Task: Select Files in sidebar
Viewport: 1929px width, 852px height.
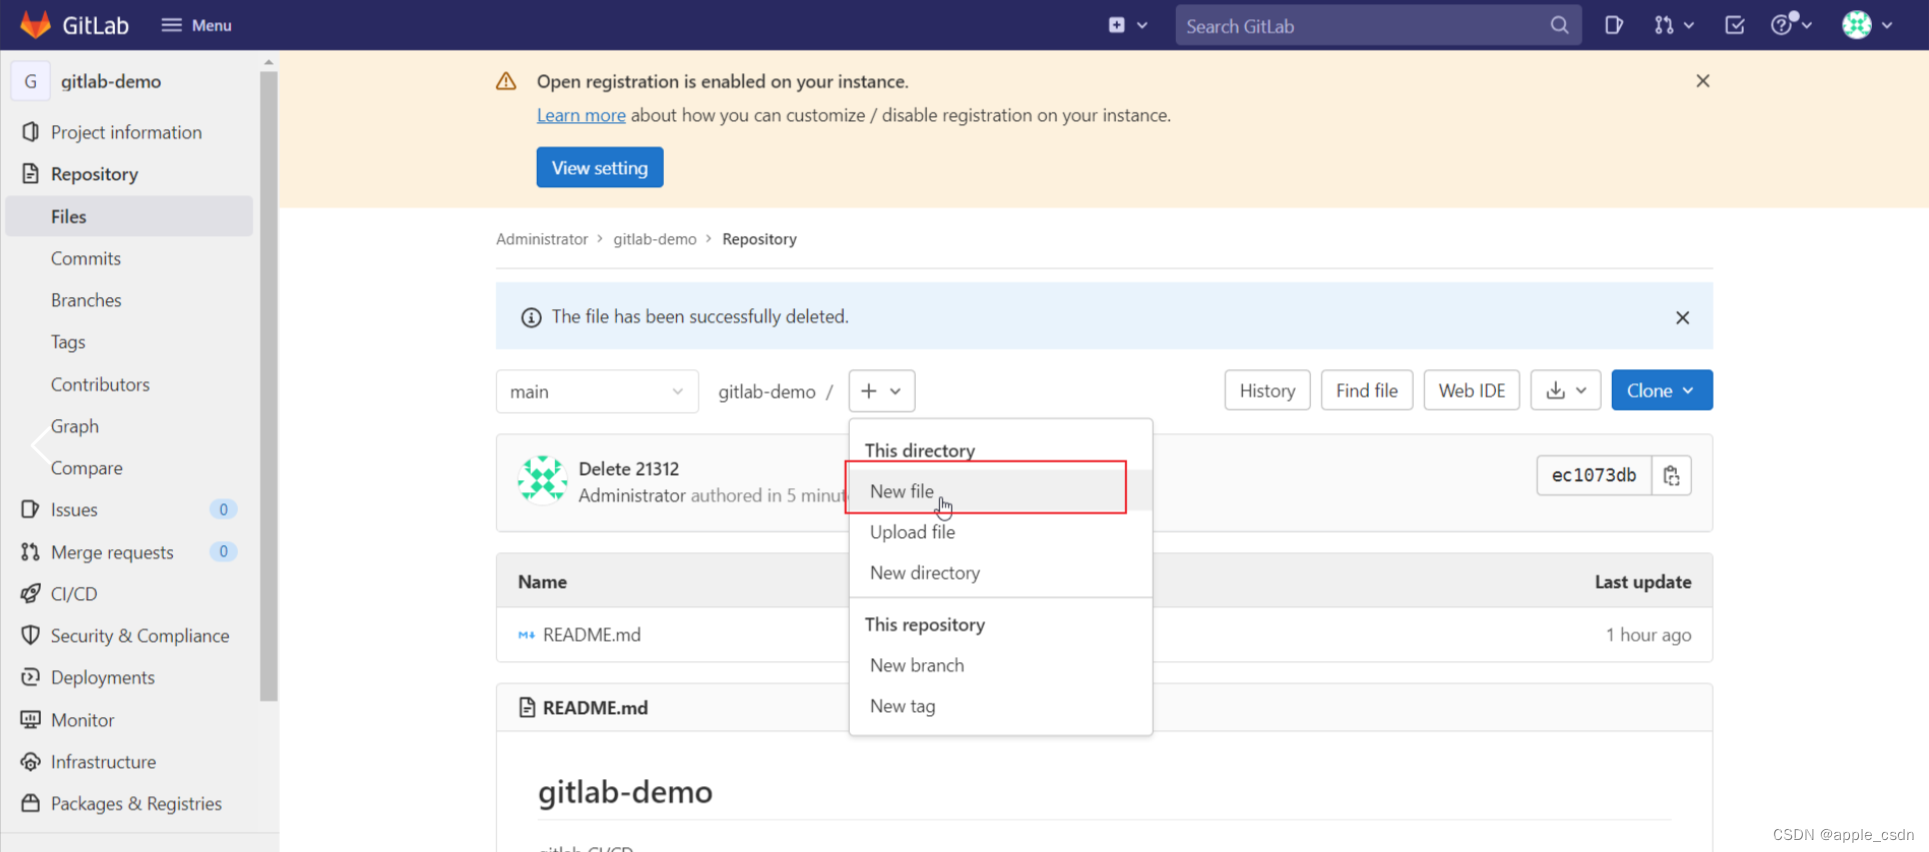Action: coord(129,216)
